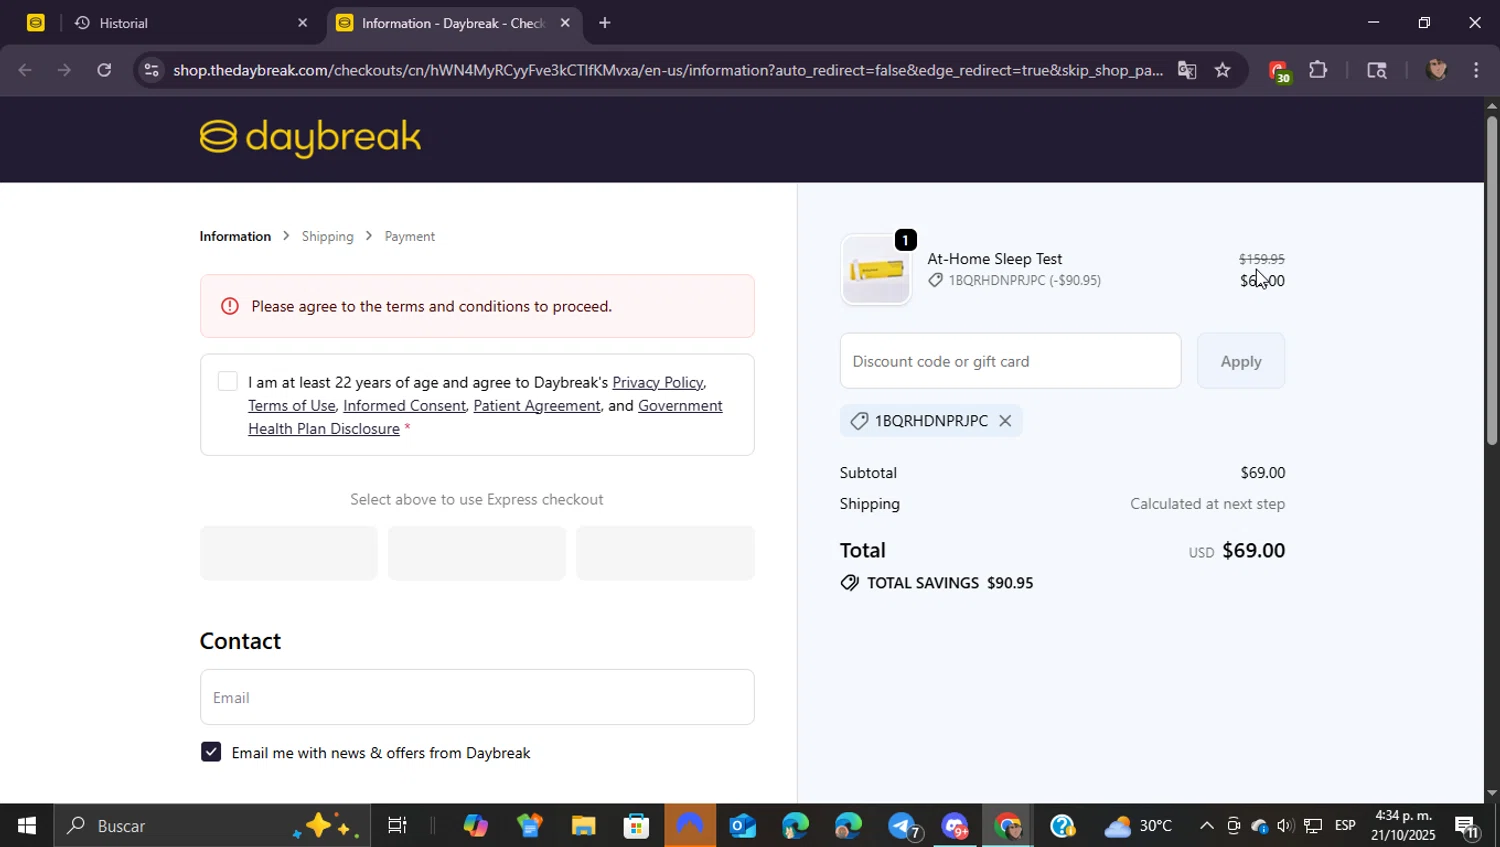The image size is (1500, 847).
Task: Click the Calculated at next step text
Action: click(x=1207, y=504)
